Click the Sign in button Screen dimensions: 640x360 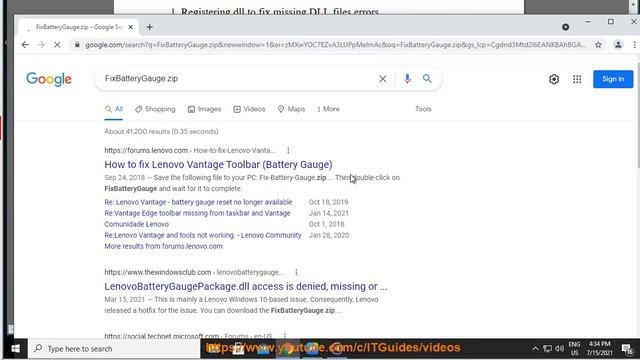(x=613, y=79)
